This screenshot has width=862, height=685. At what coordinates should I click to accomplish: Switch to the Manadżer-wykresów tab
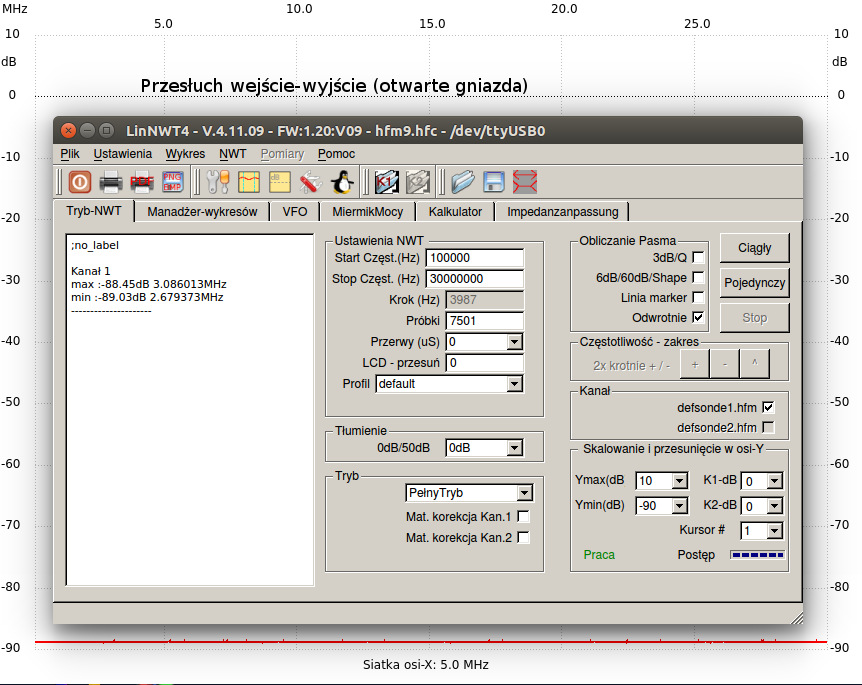click(x=202, y=212)
